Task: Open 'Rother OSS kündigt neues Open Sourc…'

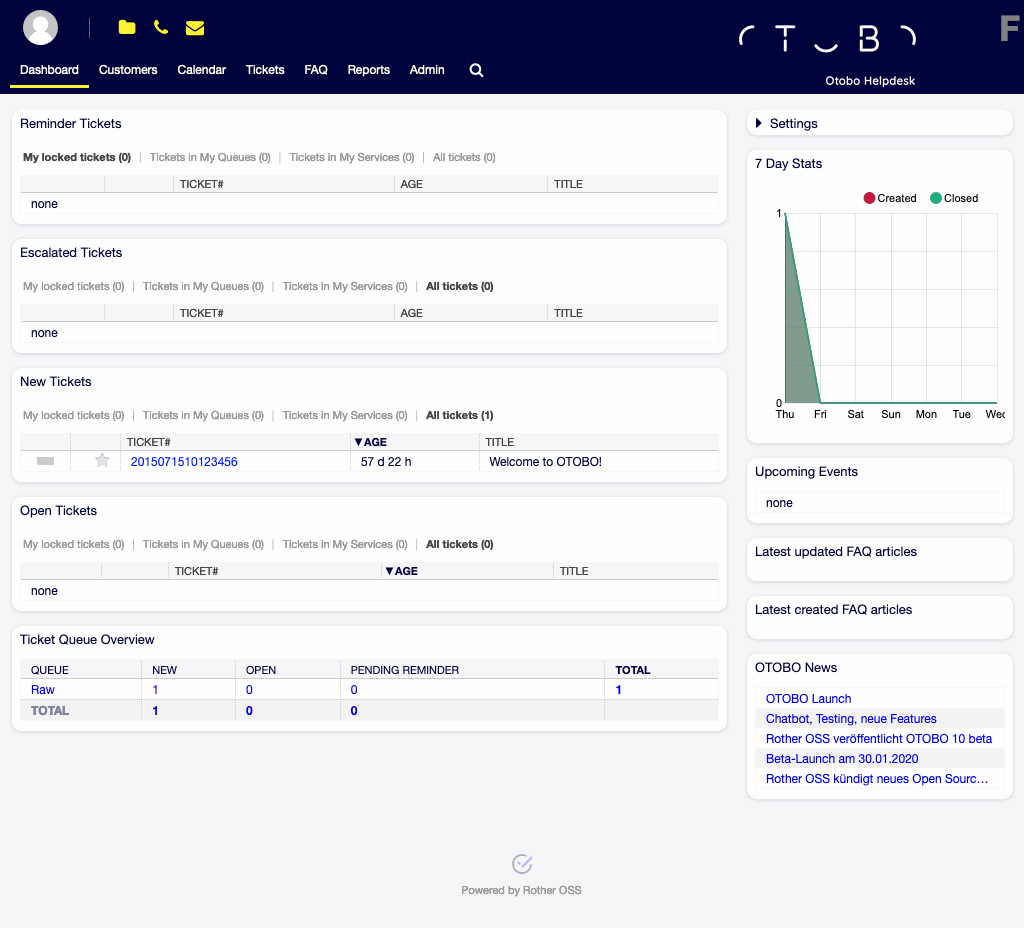Action: pyautogui.click(x=876, y=778)
